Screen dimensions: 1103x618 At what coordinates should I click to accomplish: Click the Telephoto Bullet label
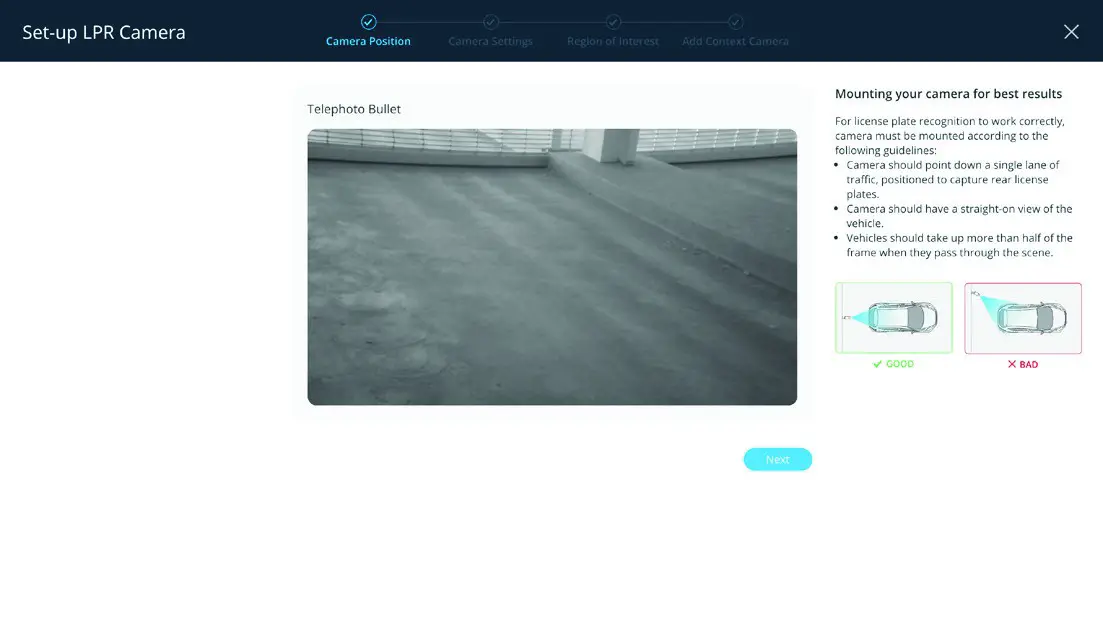tap(354, 108)
